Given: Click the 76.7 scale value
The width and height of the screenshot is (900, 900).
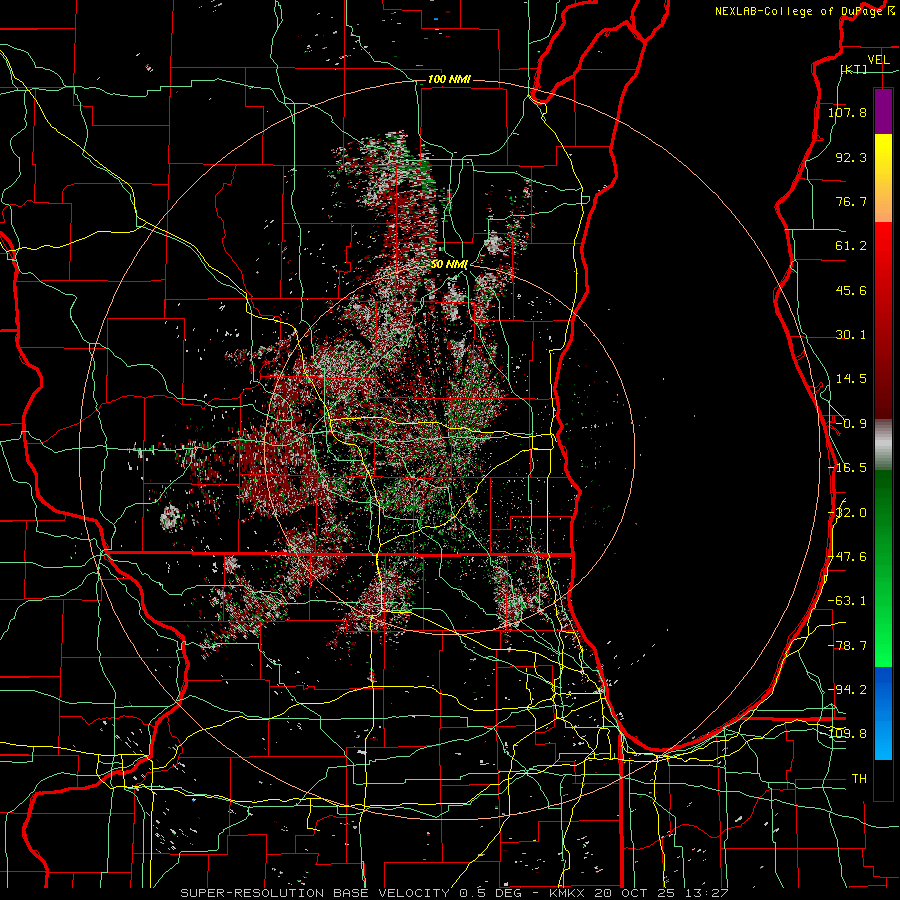Looking at the screenshot, I should click(x=851, y=201).
